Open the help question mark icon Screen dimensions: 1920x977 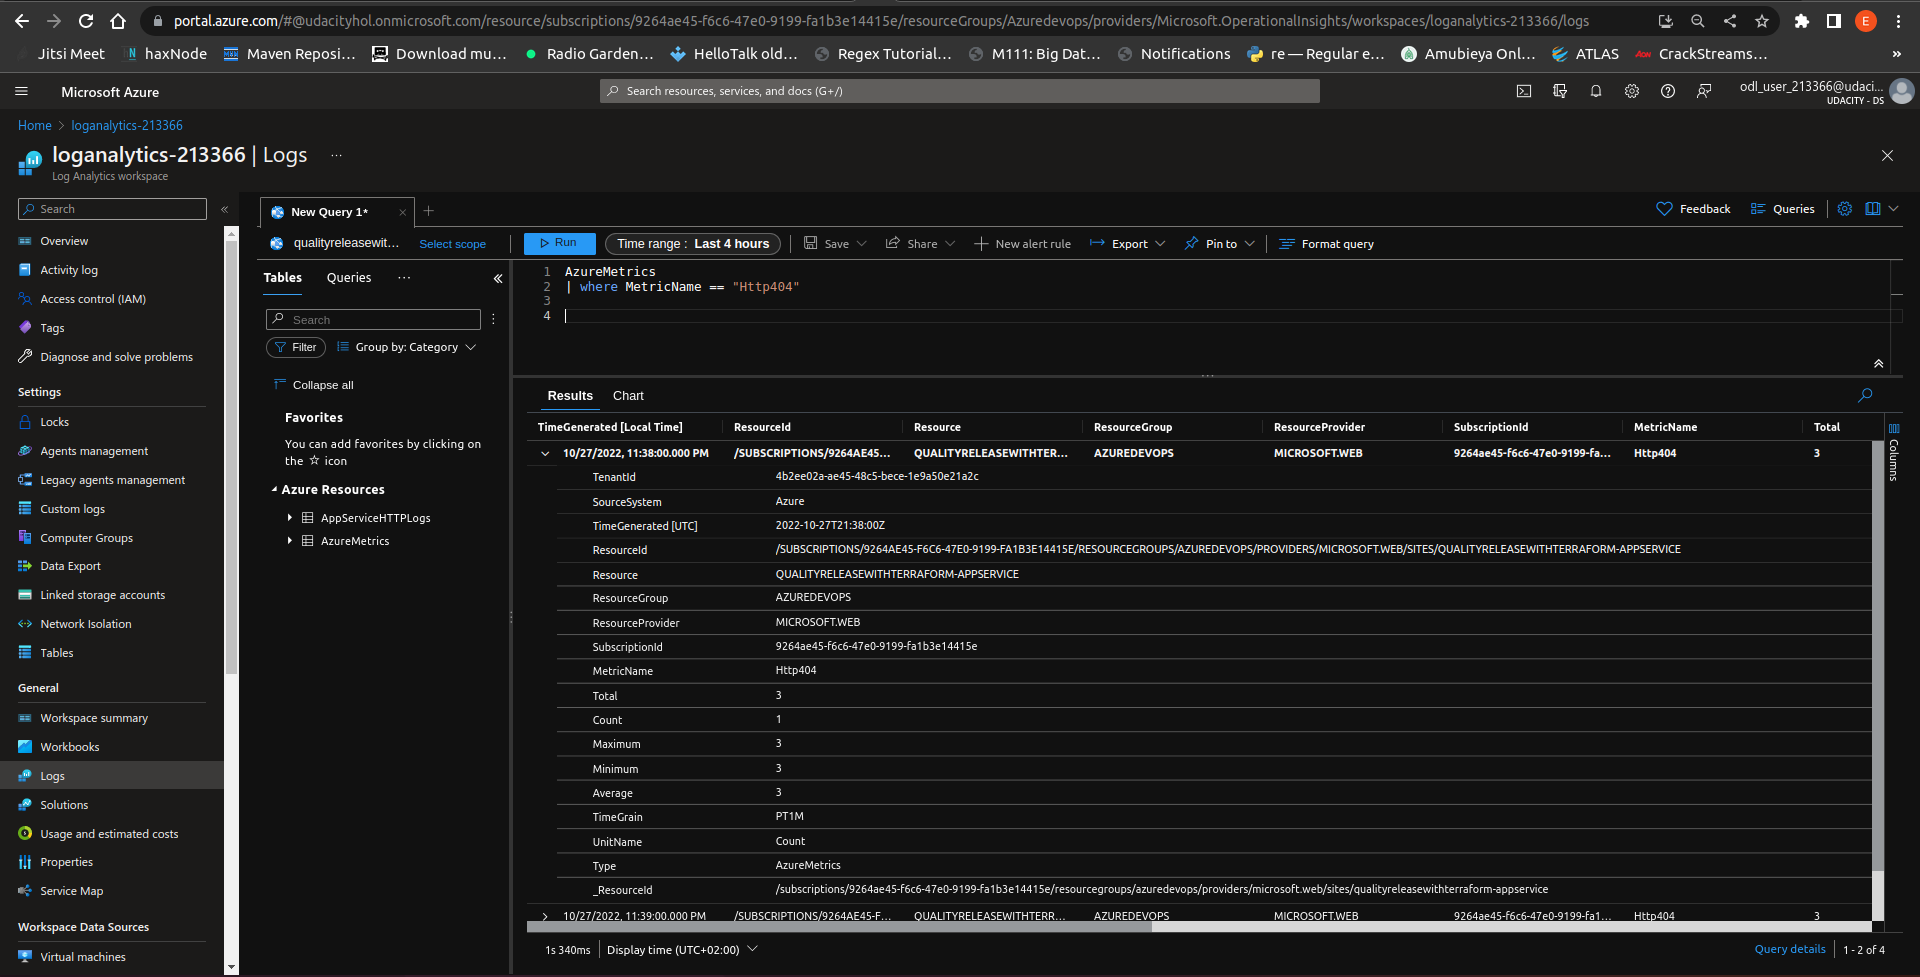click(1668, 91)
